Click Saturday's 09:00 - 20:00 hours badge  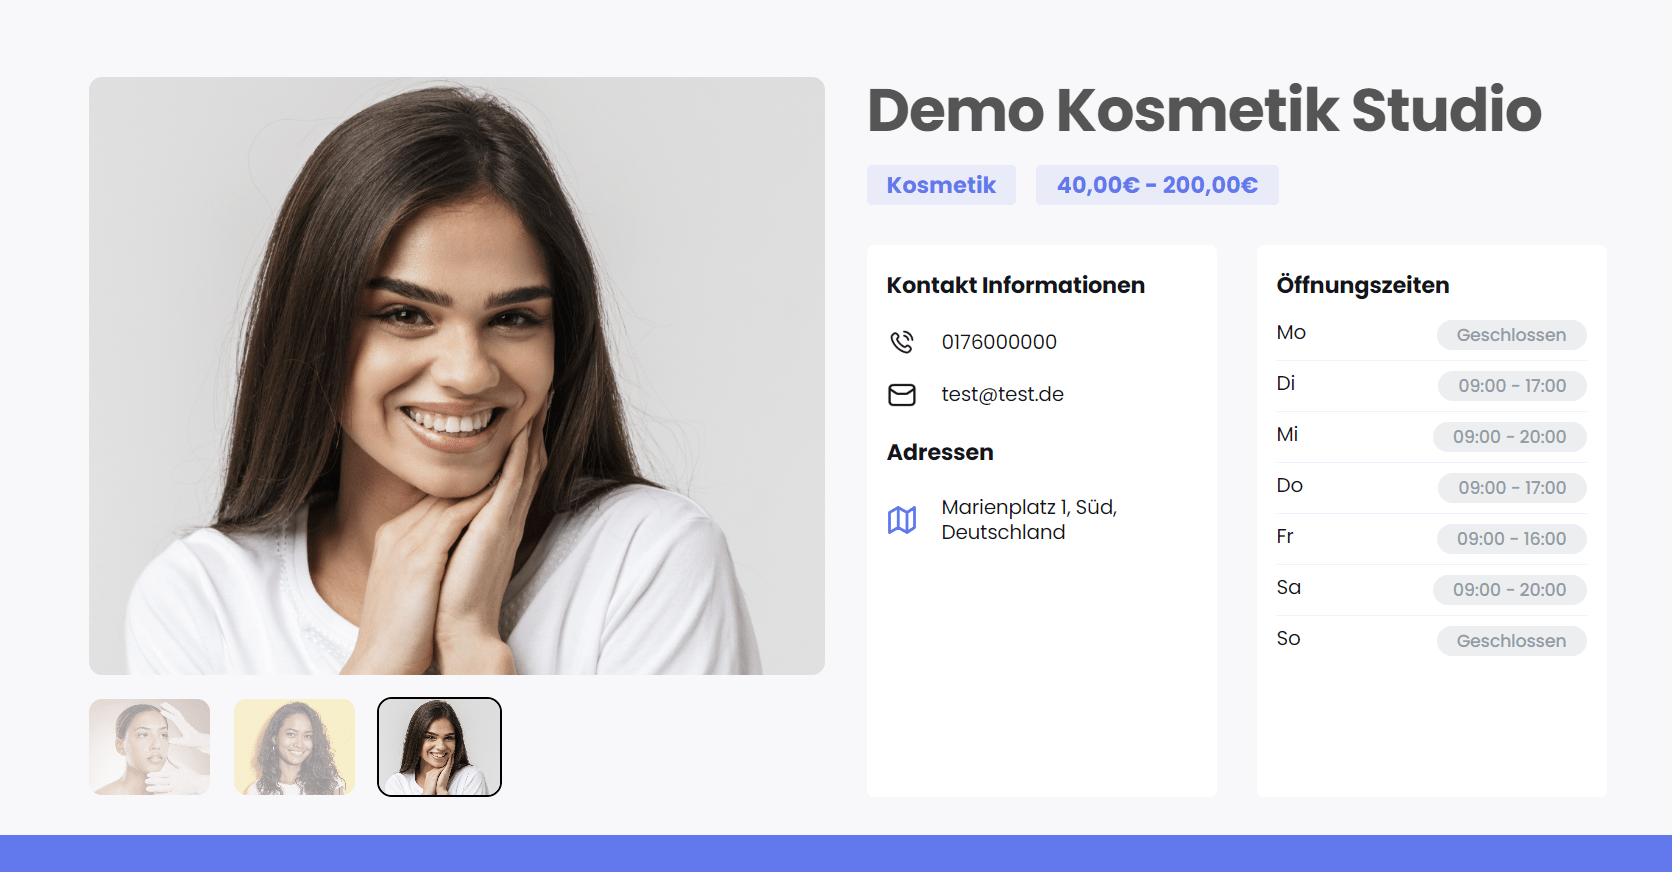pyautogui.click(x=1510, y=590)
